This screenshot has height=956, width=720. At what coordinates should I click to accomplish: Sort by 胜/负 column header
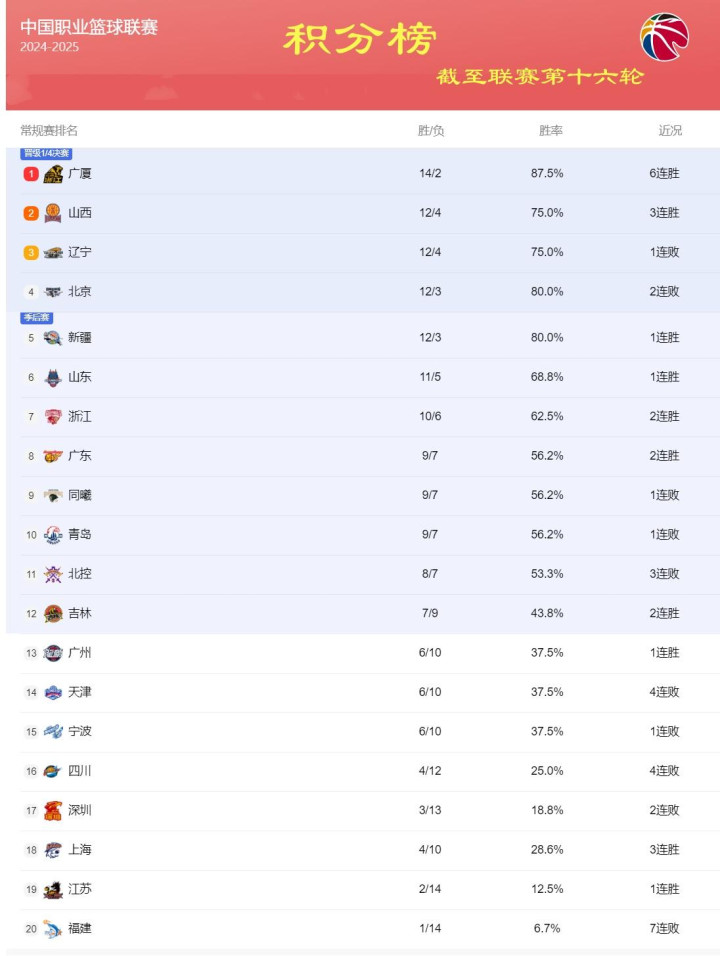tap(430, 130)
